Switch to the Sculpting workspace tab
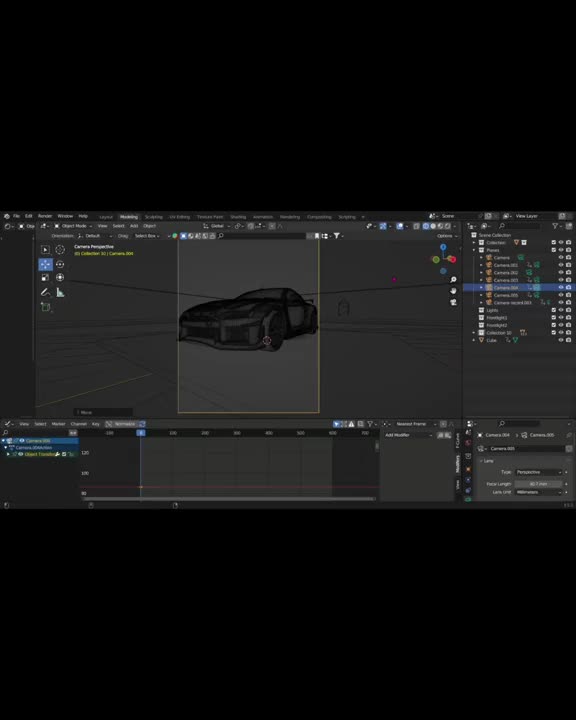This screenshot has width=576, height=720. tap(153, 217)
